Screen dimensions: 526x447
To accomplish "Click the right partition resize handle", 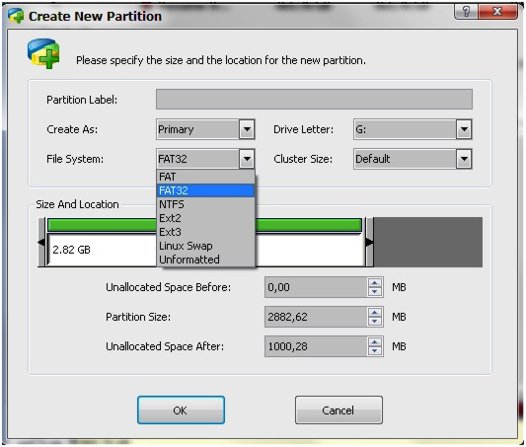I will coord(369,242).
